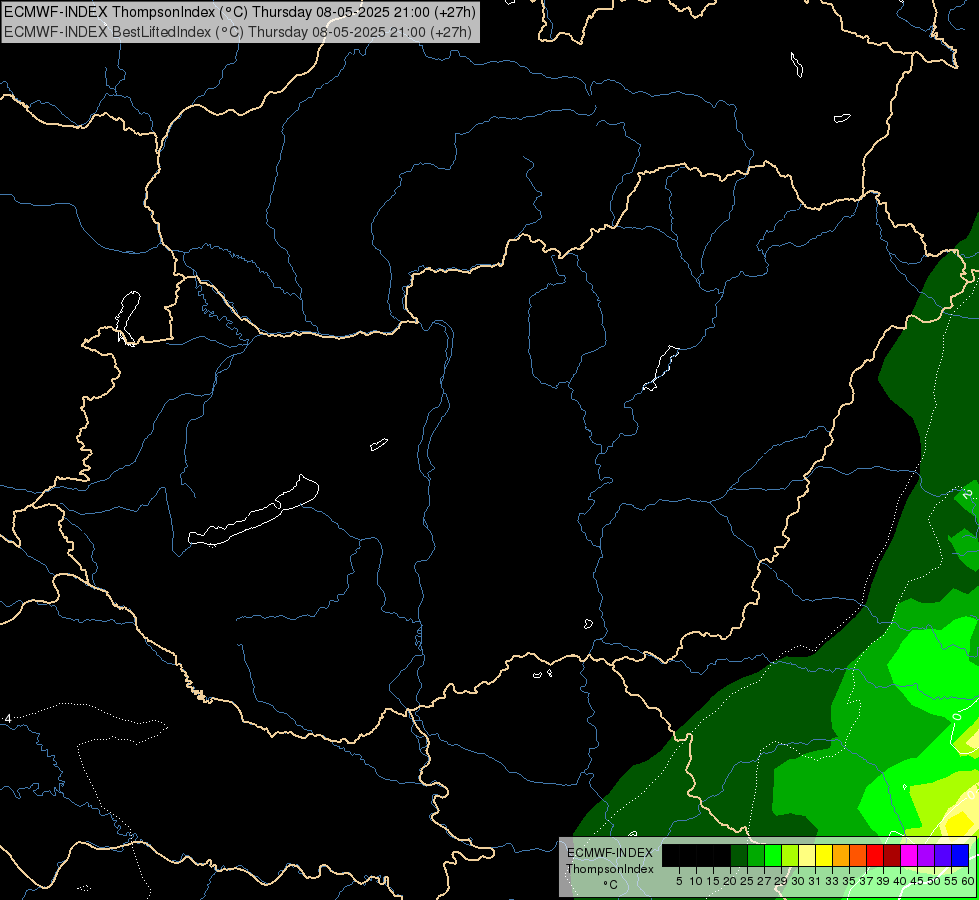Click the bright green 27–29 legend swatch
979x900 pixels.
(x=773, y=855)
